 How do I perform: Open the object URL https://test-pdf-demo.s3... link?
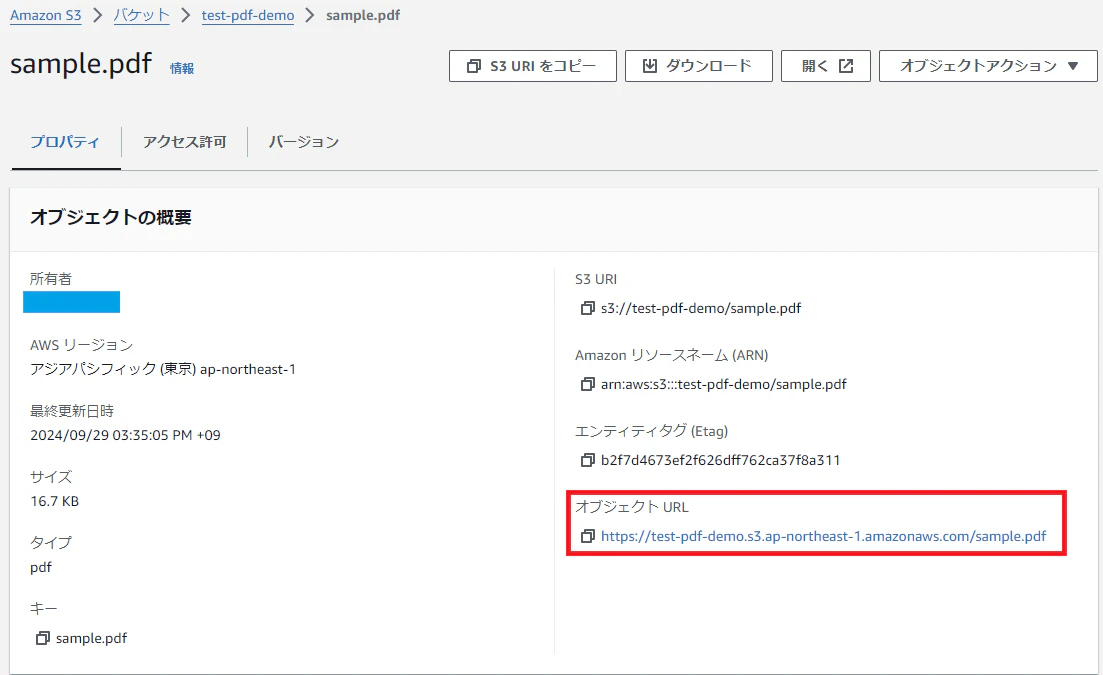(x=824, y=536)
